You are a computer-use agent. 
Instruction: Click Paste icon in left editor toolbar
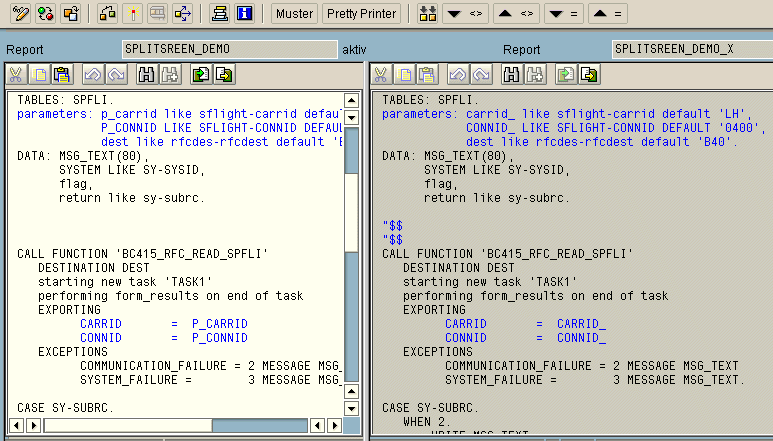[62, 74]
